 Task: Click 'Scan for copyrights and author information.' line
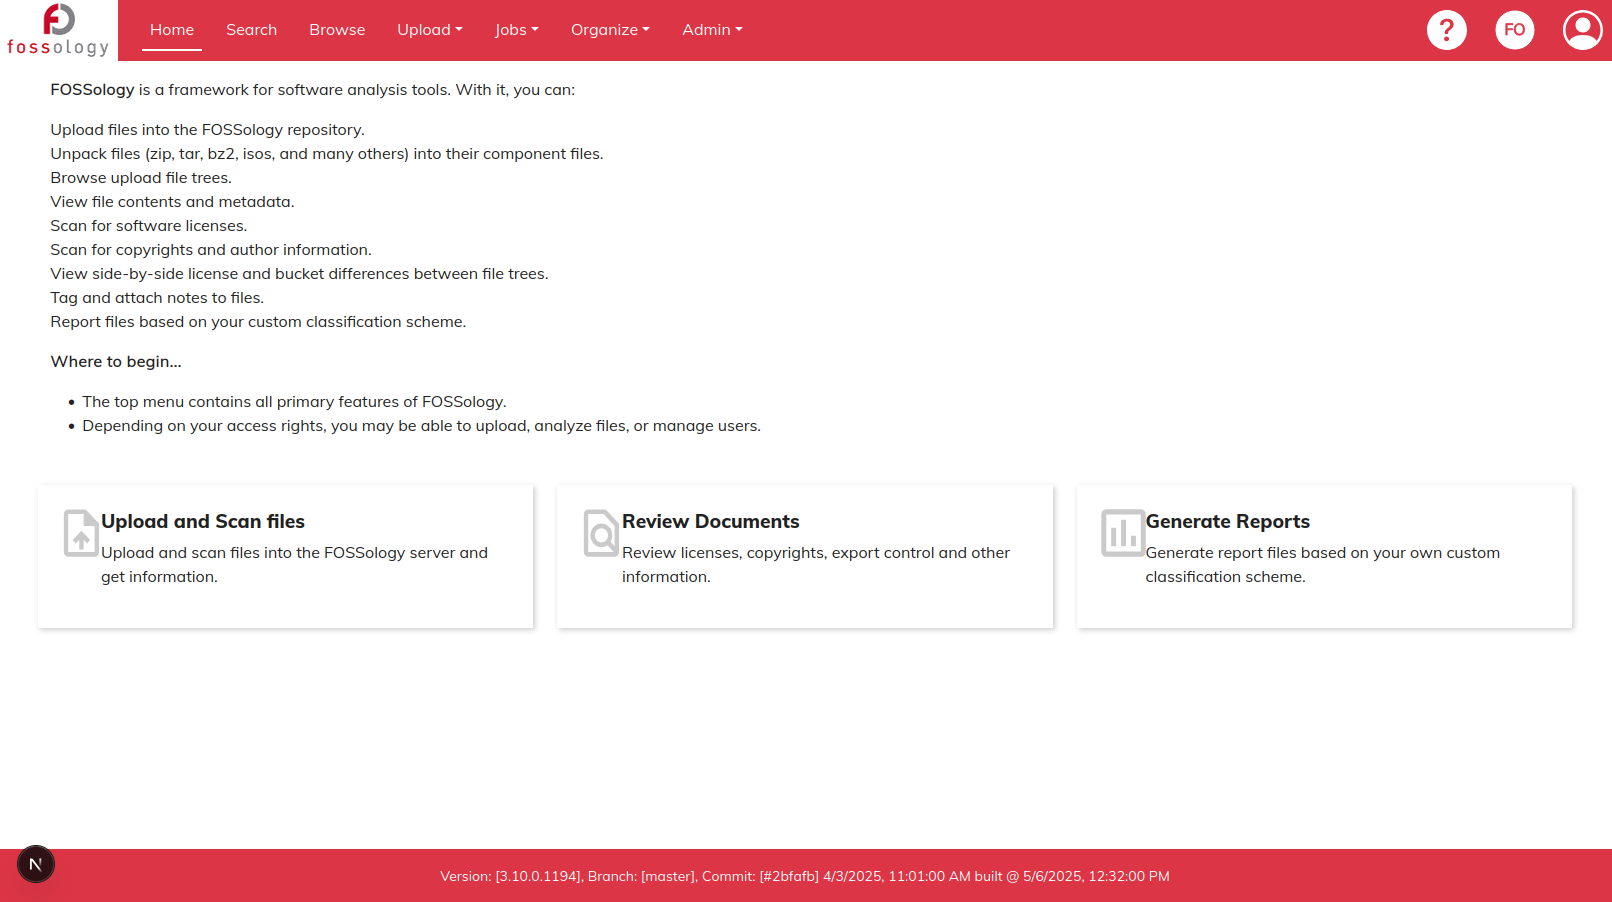click(x=211, y=250)
